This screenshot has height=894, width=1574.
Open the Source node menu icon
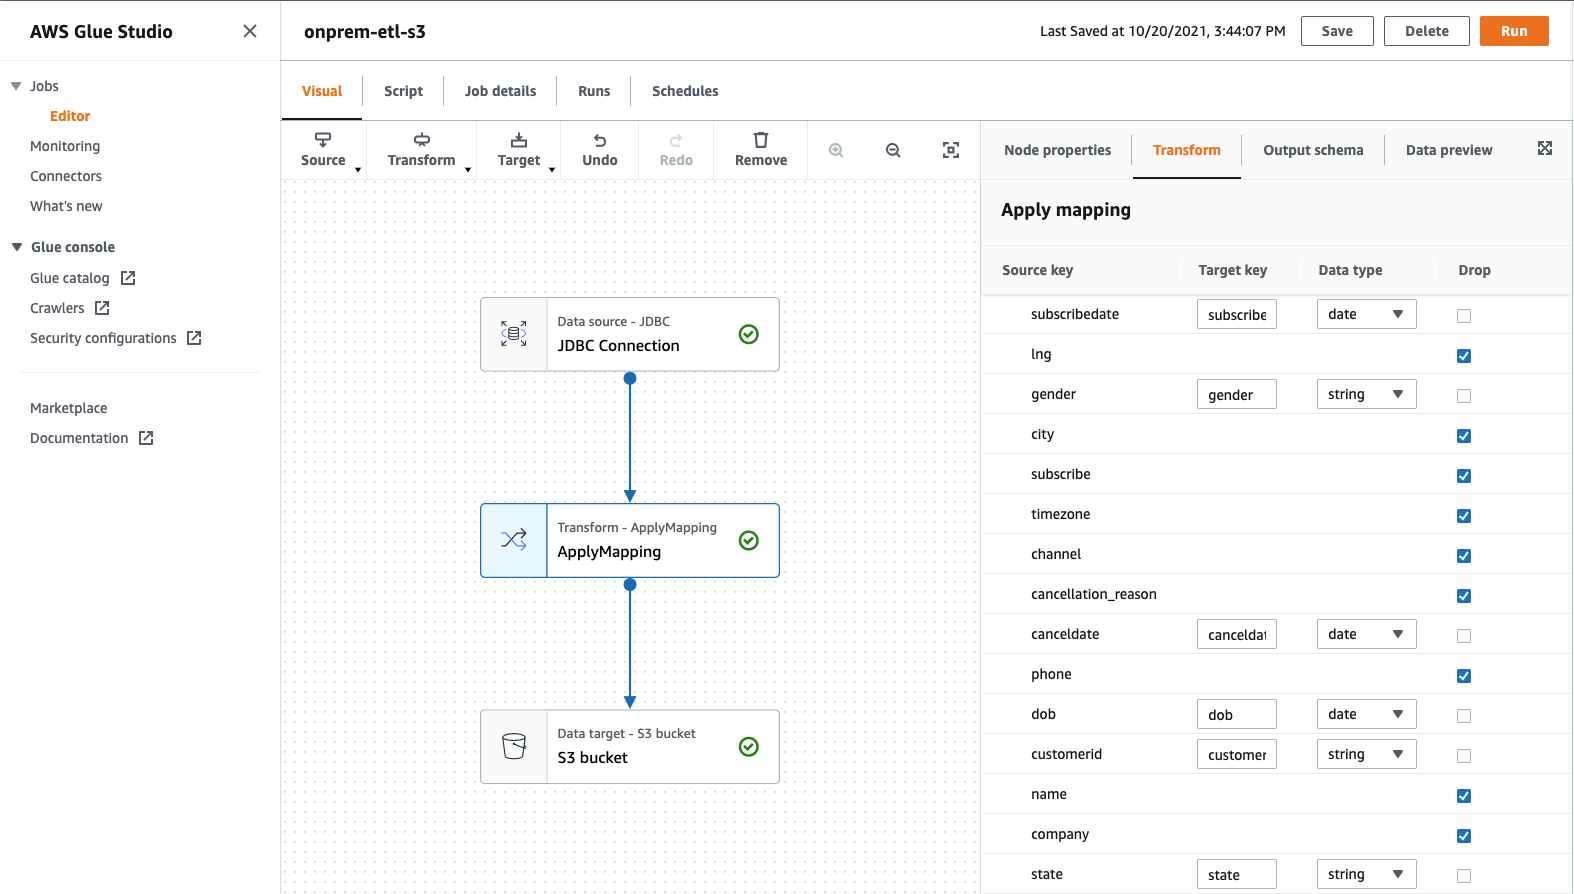pos(323,140)
